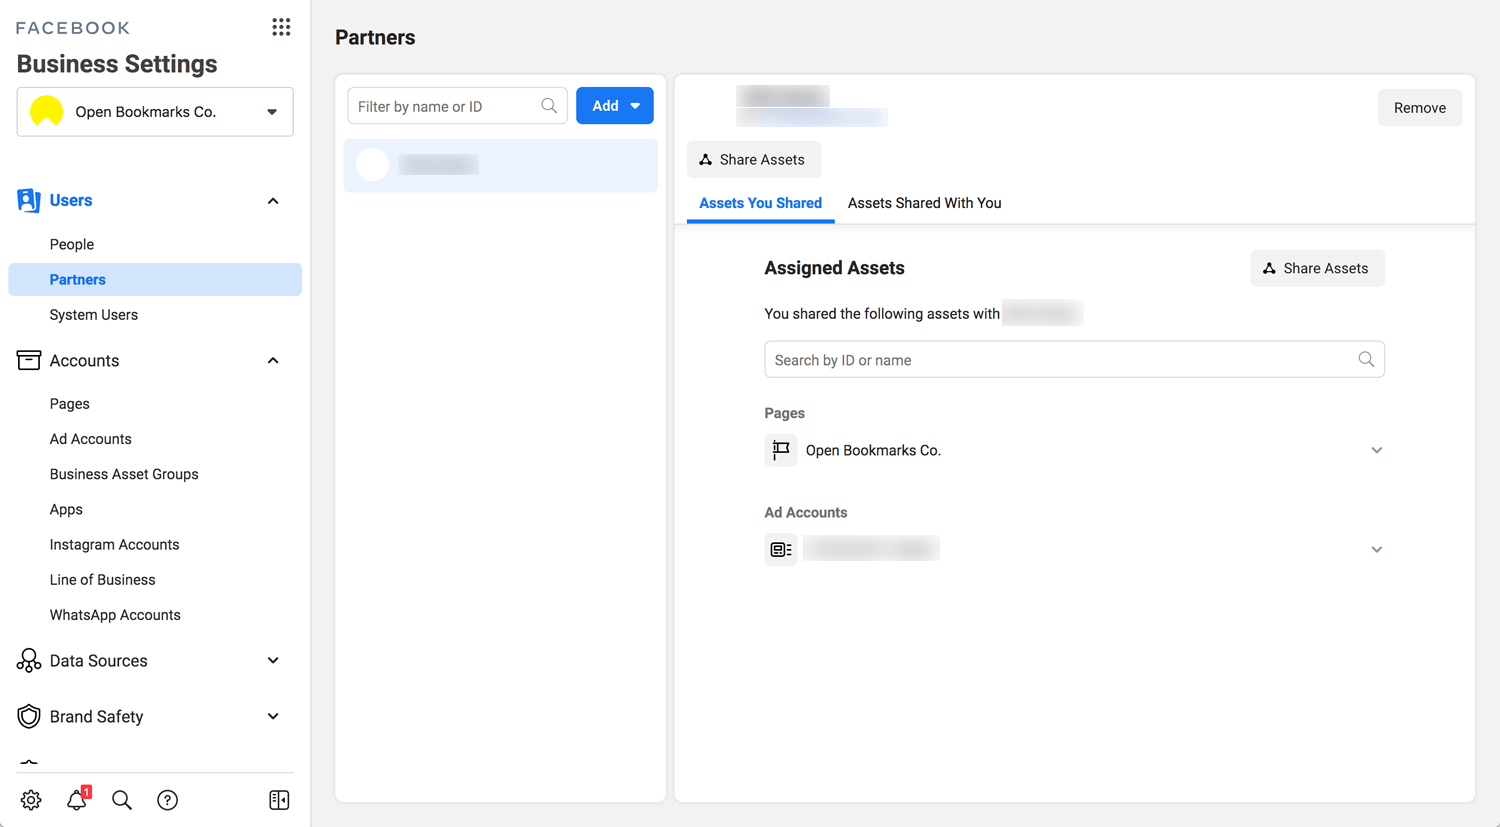Viewport: 1500px width, 827px height.
Task: Select Partners in sidebar
Action: (x=155, y=279)
